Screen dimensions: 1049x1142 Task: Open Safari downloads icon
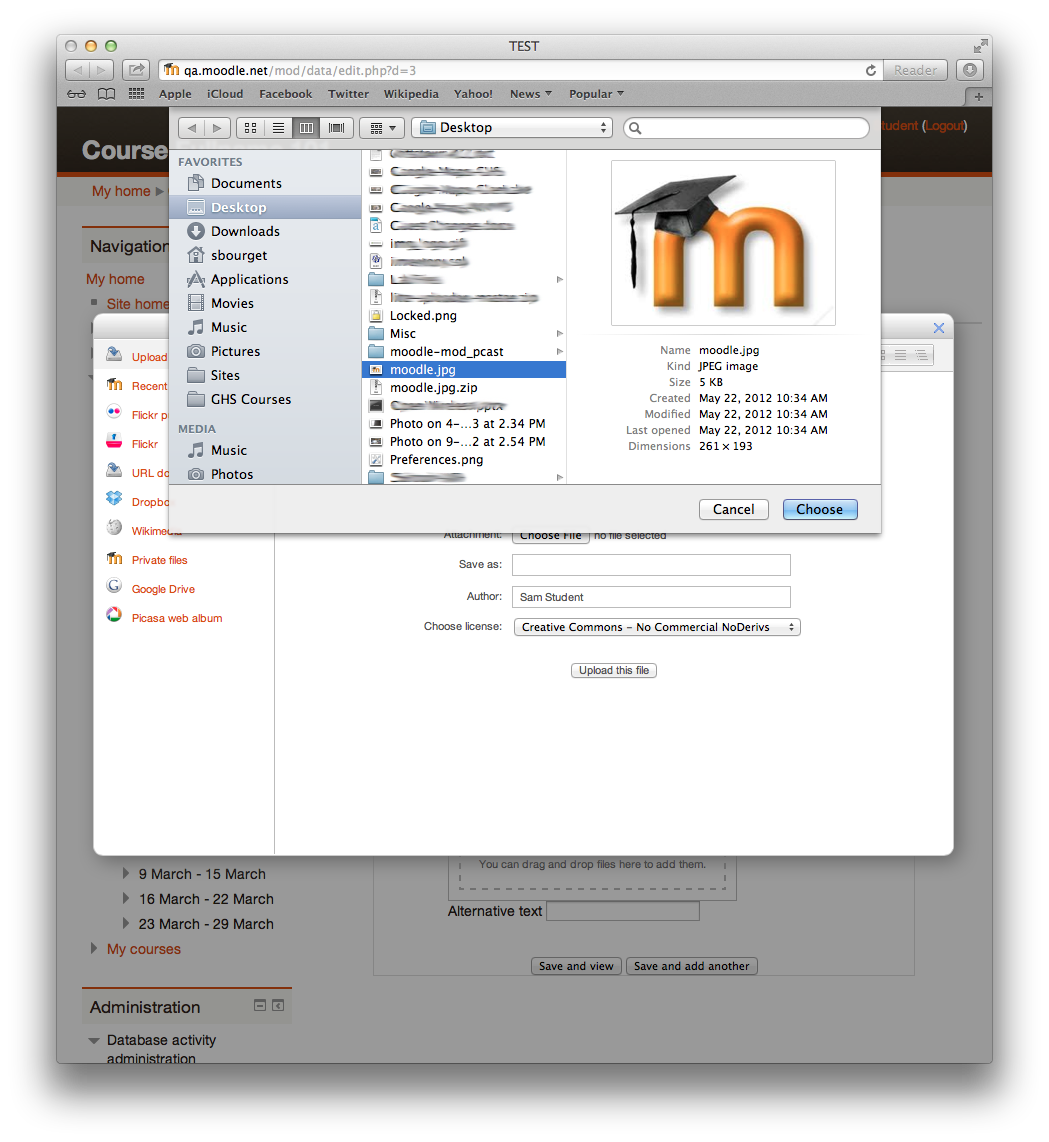[970, 70]
